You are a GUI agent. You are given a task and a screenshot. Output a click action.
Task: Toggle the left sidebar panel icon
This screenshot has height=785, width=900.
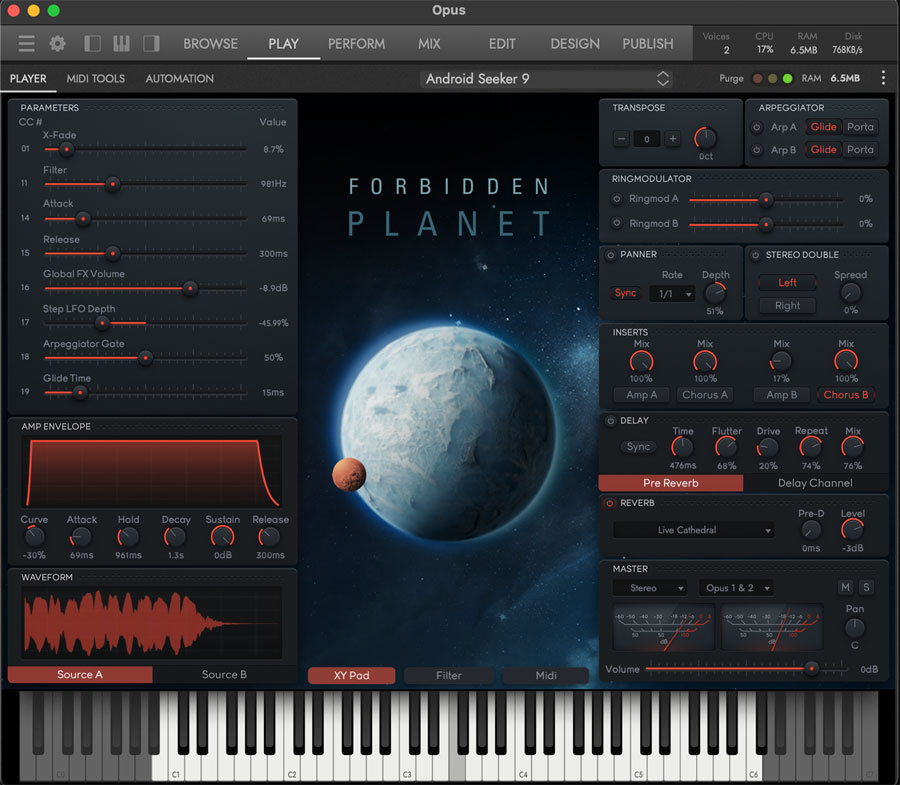click(92, 44)
